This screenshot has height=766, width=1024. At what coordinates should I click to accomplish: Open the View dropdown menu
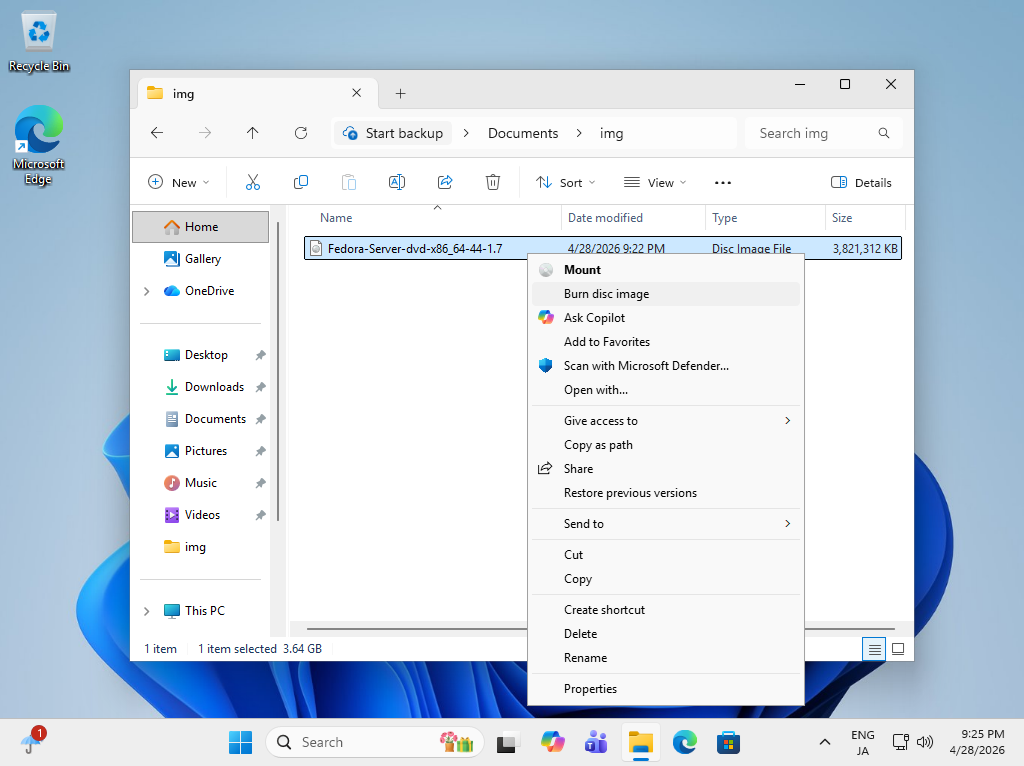pos(655,182)
